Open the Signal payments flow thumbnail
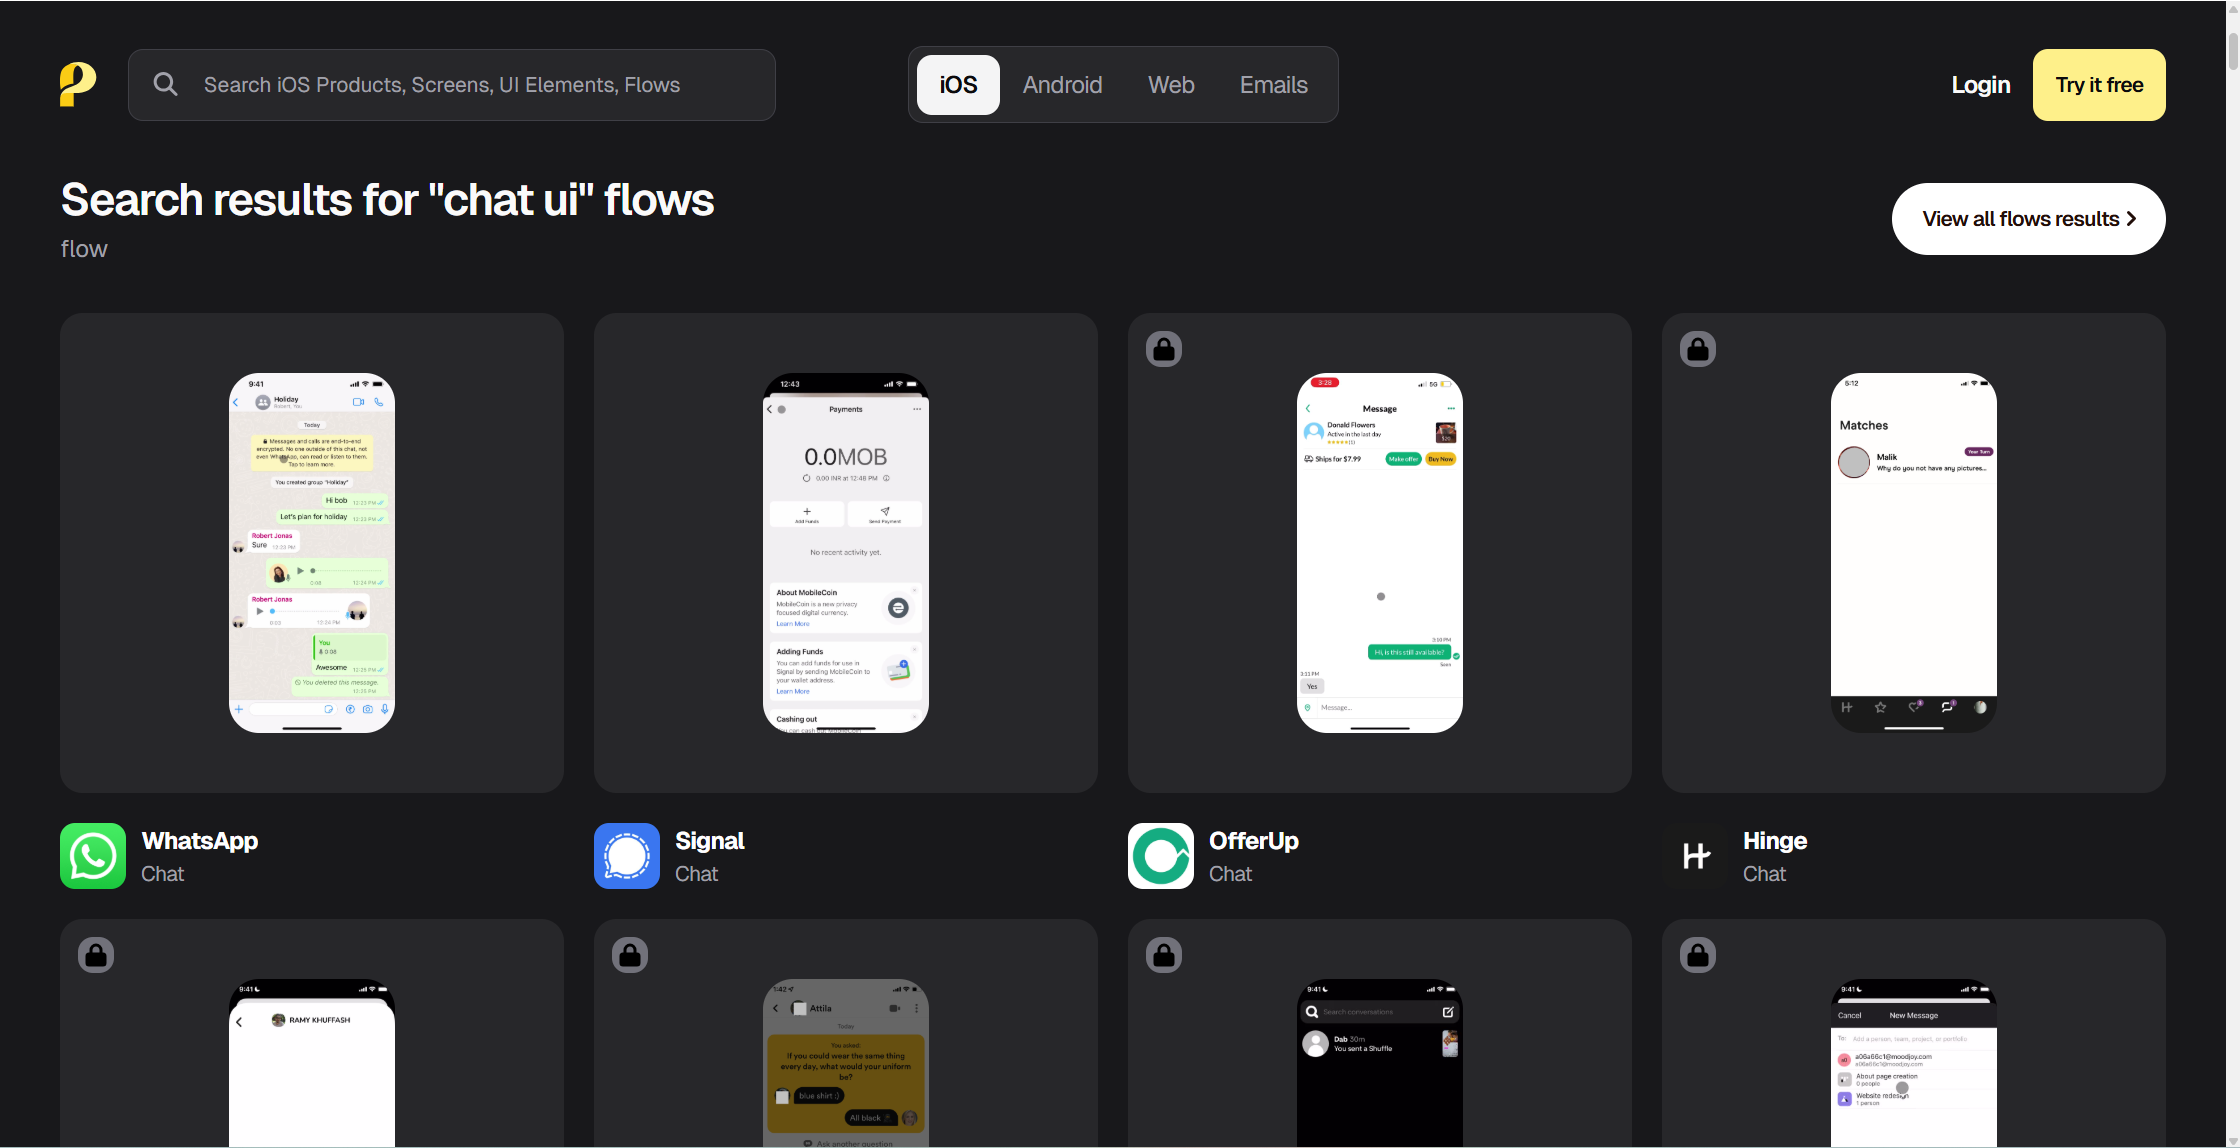This screenshot has height=1148, width=2240. click(x=846, y=553)
